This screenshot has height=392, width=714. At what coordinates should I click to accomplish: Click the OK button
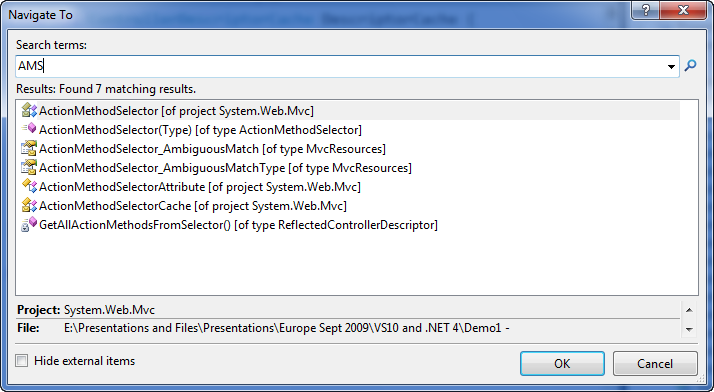click(x=562, y=363)
